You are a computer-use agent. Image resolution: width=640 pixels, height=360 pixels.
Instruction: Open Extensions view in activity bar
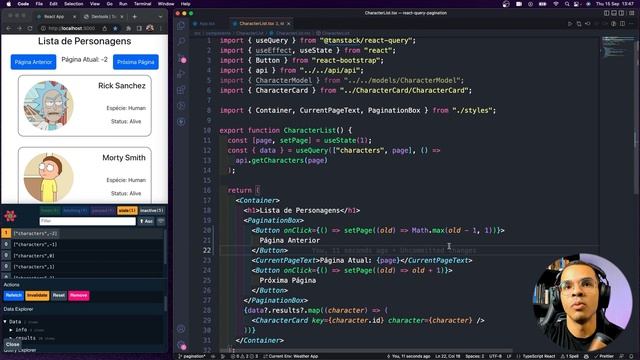[x=181, y=90]
